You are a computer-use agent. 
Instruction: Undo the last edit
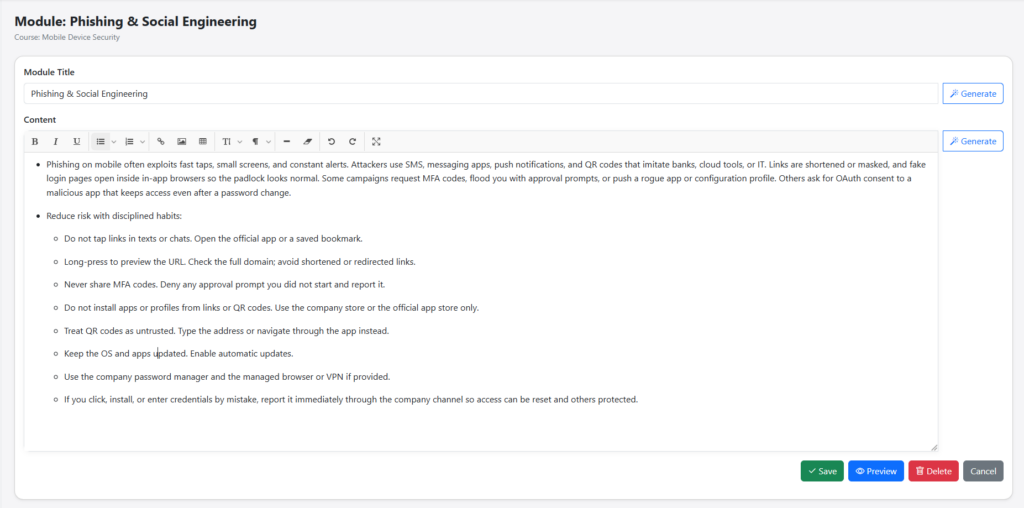[332, 142]
